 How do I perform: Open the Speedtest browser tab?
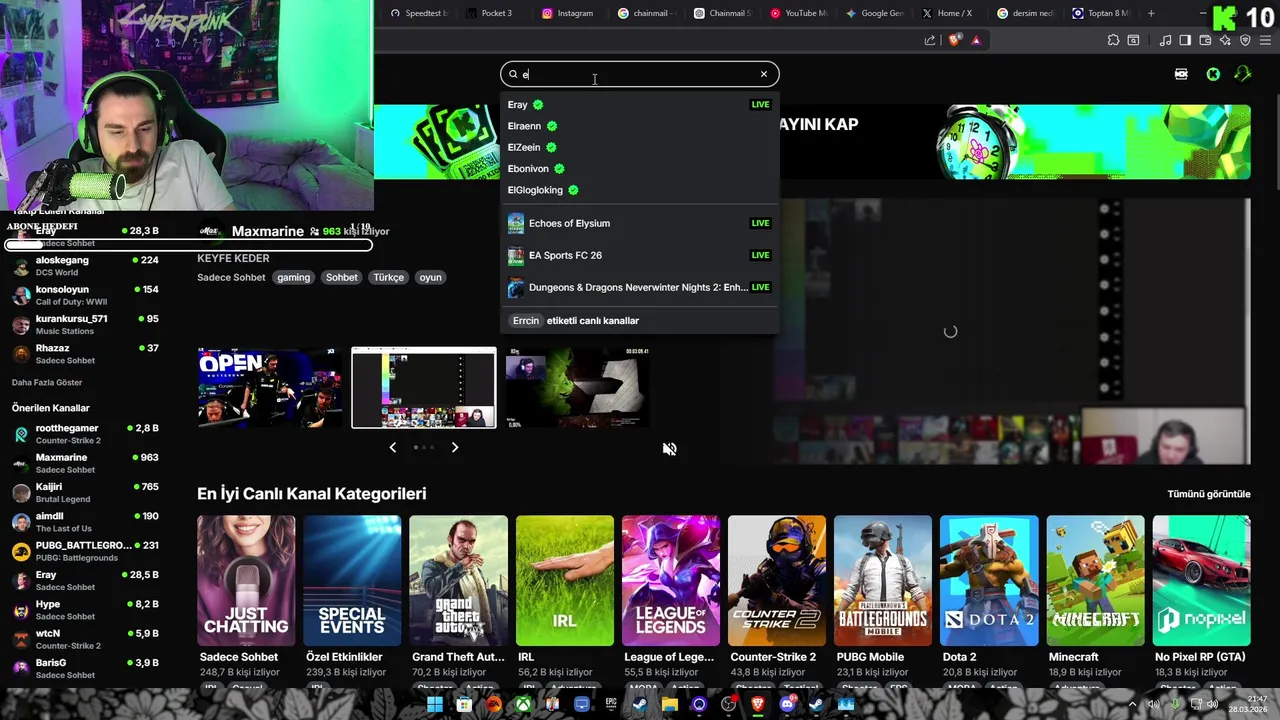419,13
